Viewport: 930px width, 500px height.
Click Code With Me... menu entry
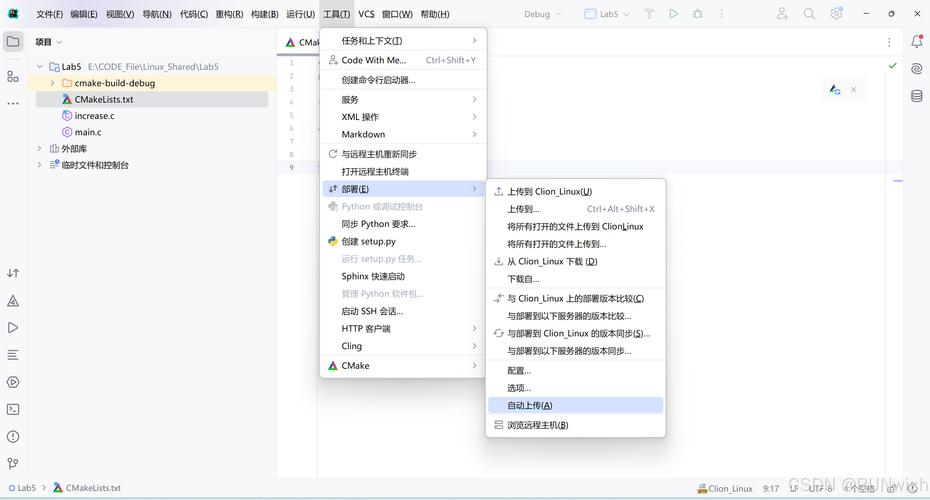click(403, 60)
